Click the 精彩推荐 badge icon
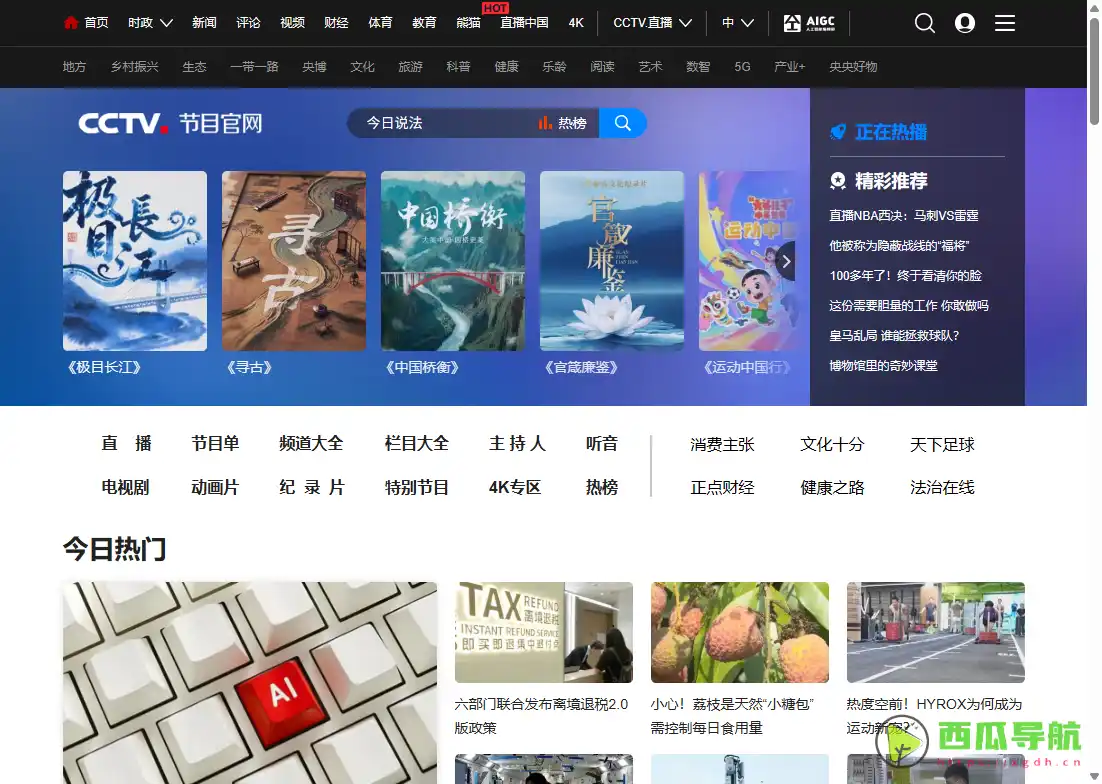This screenshot has width=1102, height=784. (x=838, y=181)
